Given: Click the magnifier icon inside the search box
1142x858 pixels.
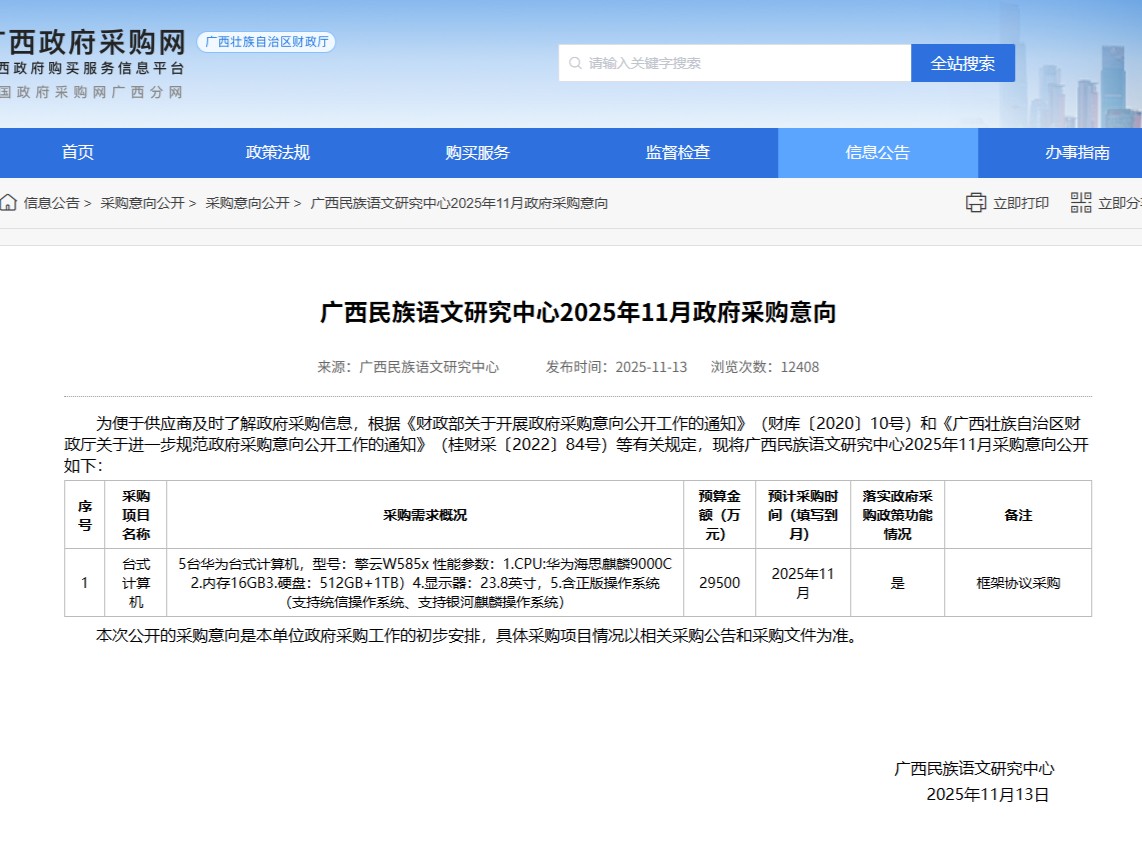Looking at the screenshot, I should point(573,62).
